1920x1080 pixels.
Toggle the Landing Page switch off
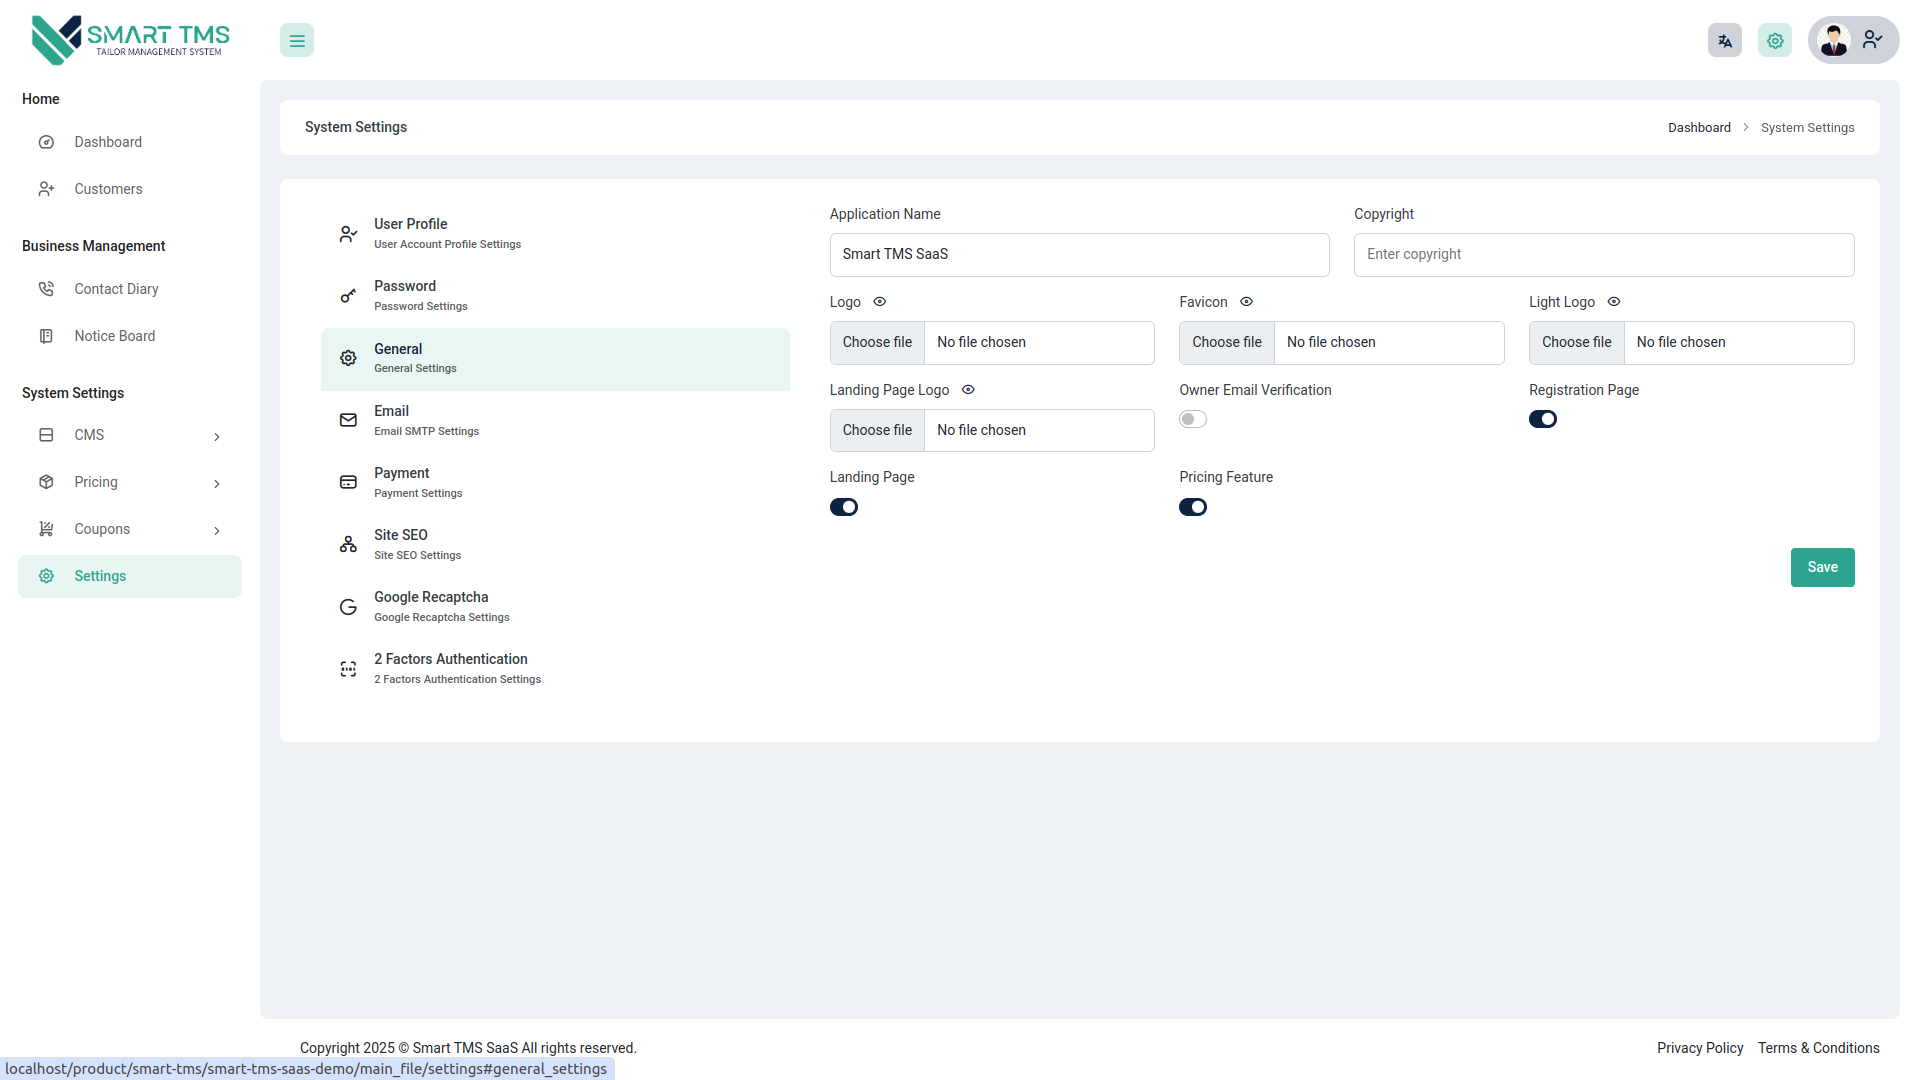click(x=844, y=507)
